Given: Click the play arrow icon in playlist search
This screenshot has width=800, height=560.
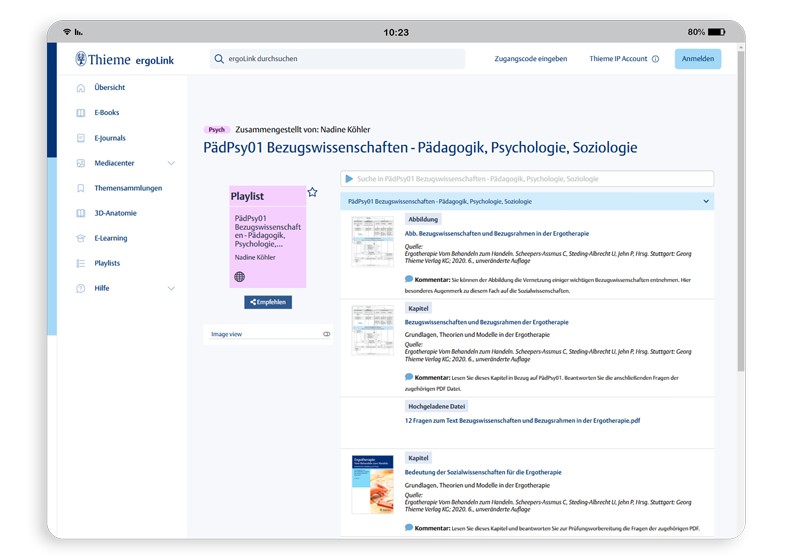Looking at the screenshot, I should (349, 179).
